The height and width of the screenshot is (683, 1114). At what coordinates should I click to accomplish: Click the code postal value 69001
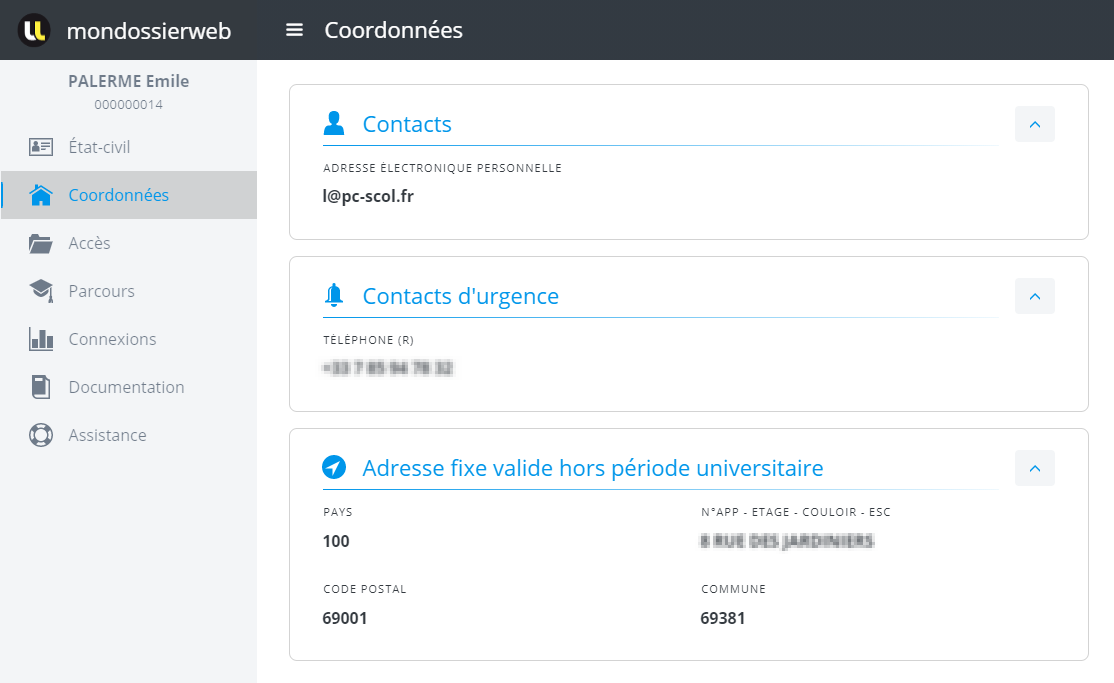point(345,618)
